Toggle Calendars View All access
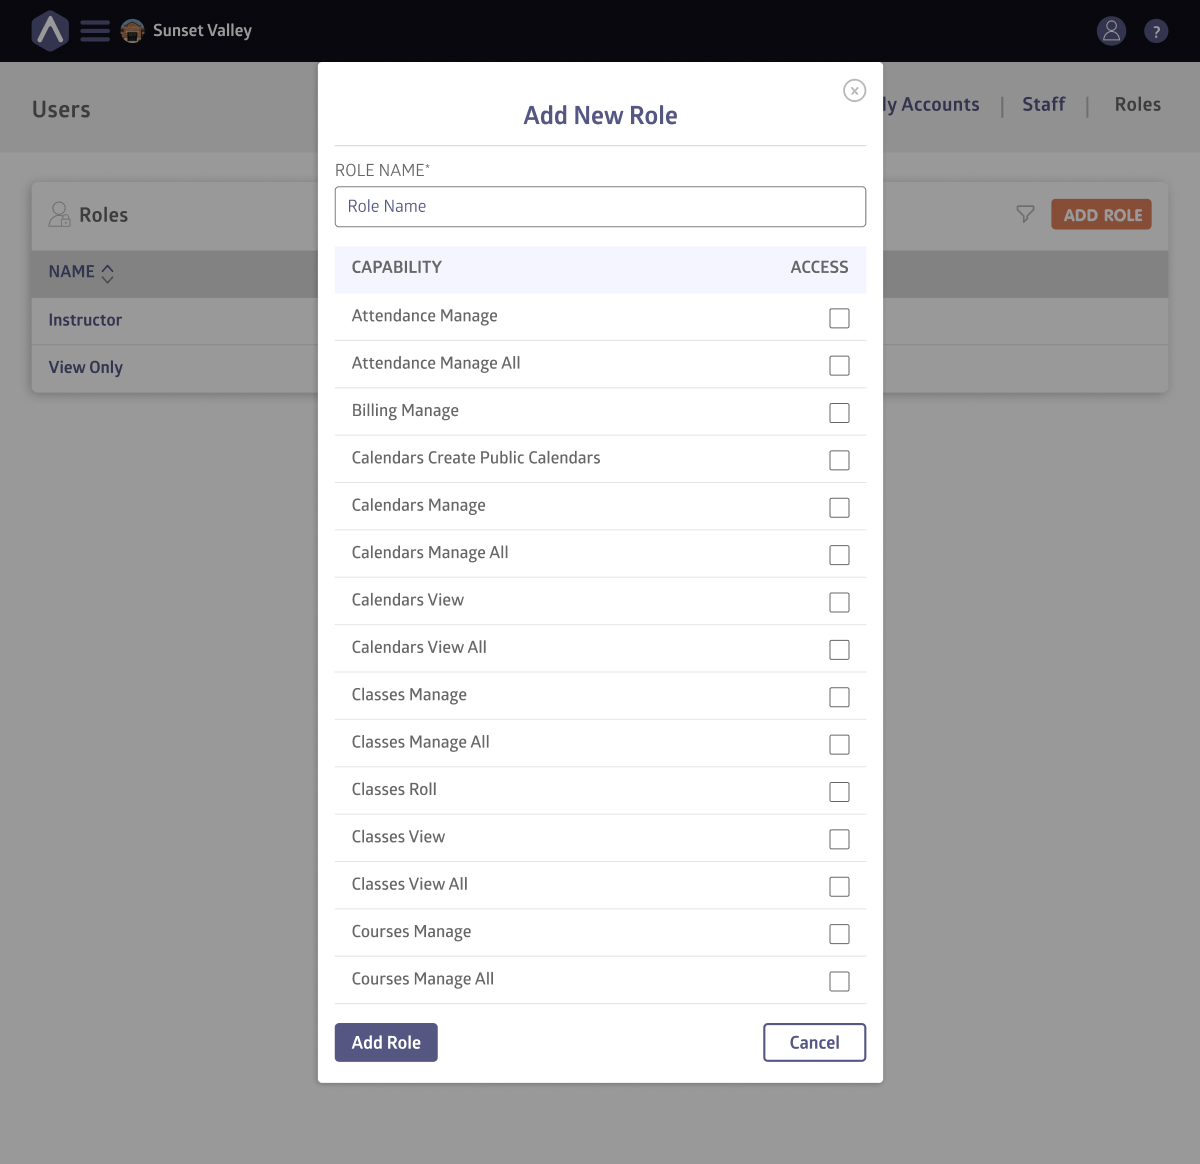Viewport: 1200px width, 1164px height. 839,650
